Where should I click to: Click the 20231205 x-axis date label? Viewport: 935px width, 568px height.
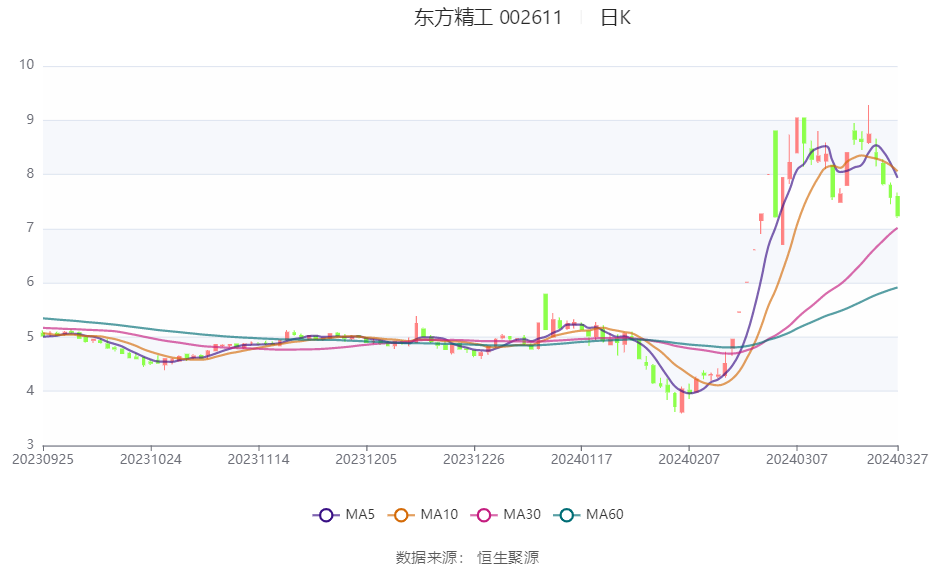coord(366,460)
